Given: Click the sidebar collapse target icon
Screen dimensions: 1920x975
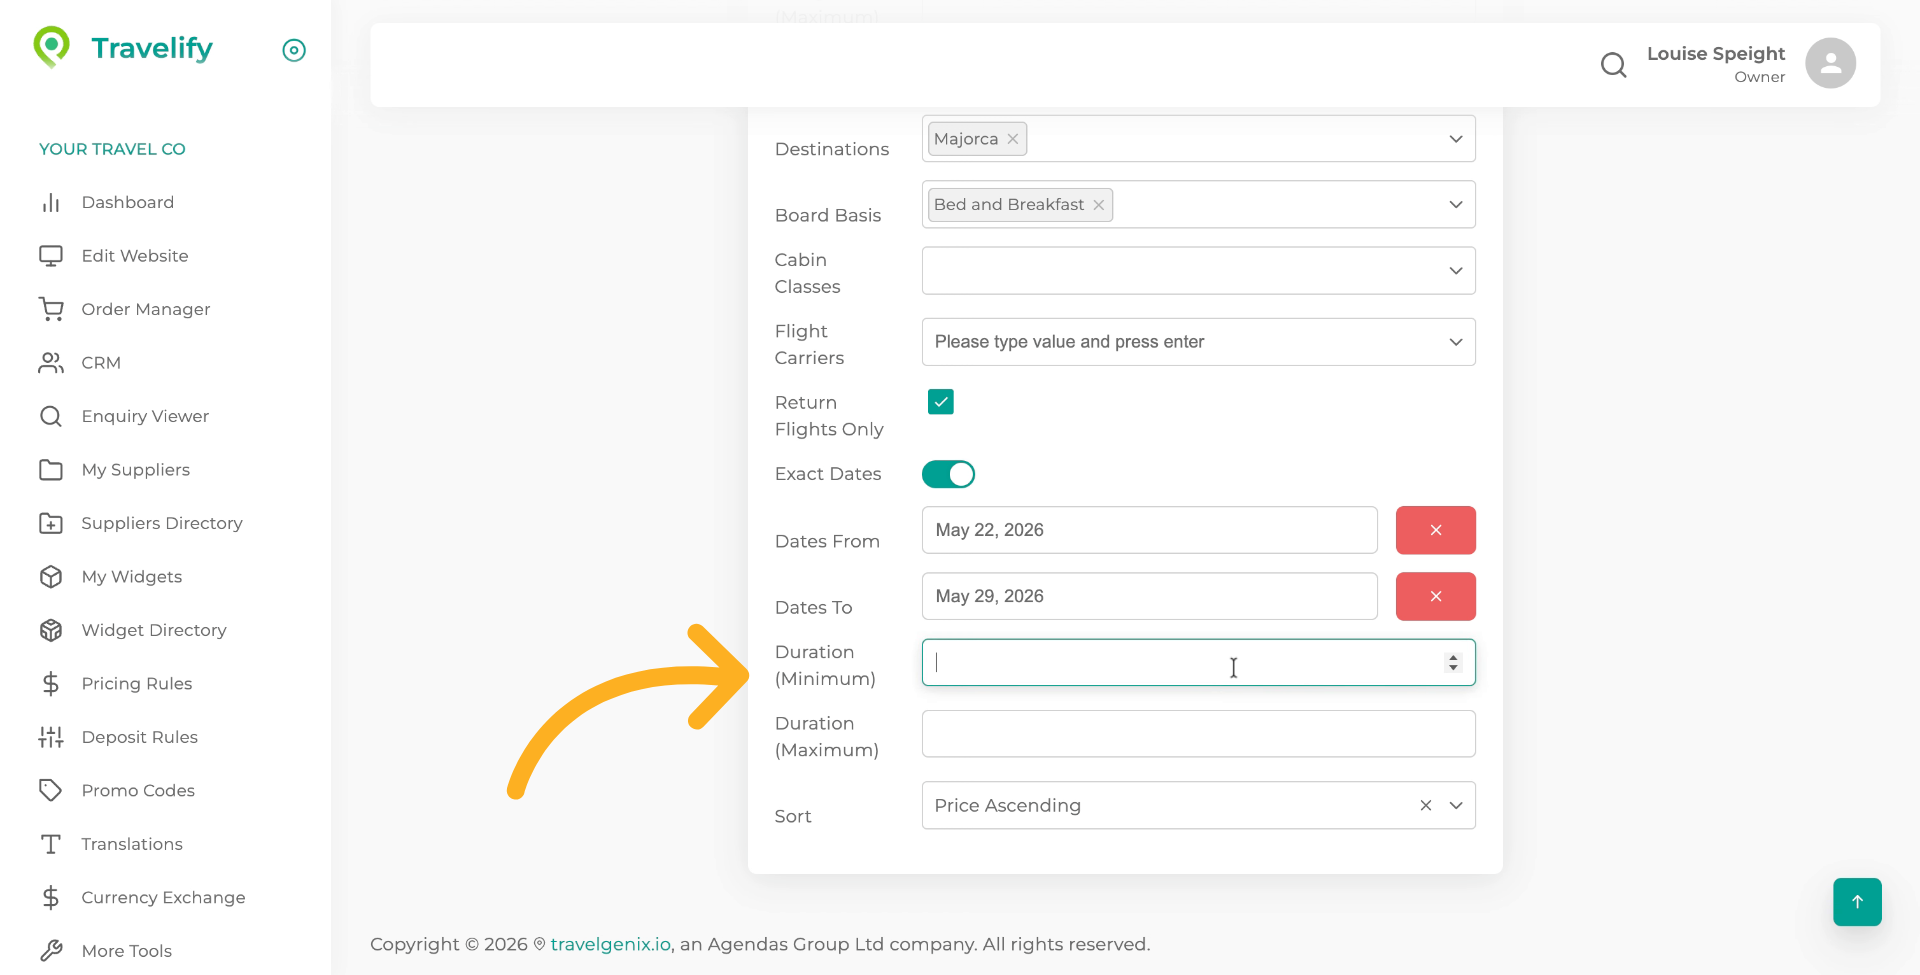Looking at the screenshot, I should (294, 50).
